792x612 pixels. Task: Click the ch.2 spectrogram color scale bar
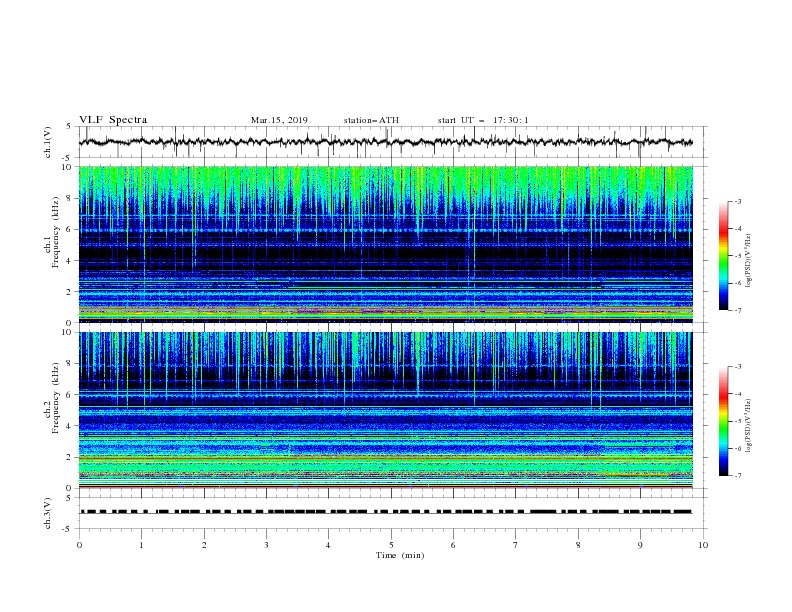(724, 421)
